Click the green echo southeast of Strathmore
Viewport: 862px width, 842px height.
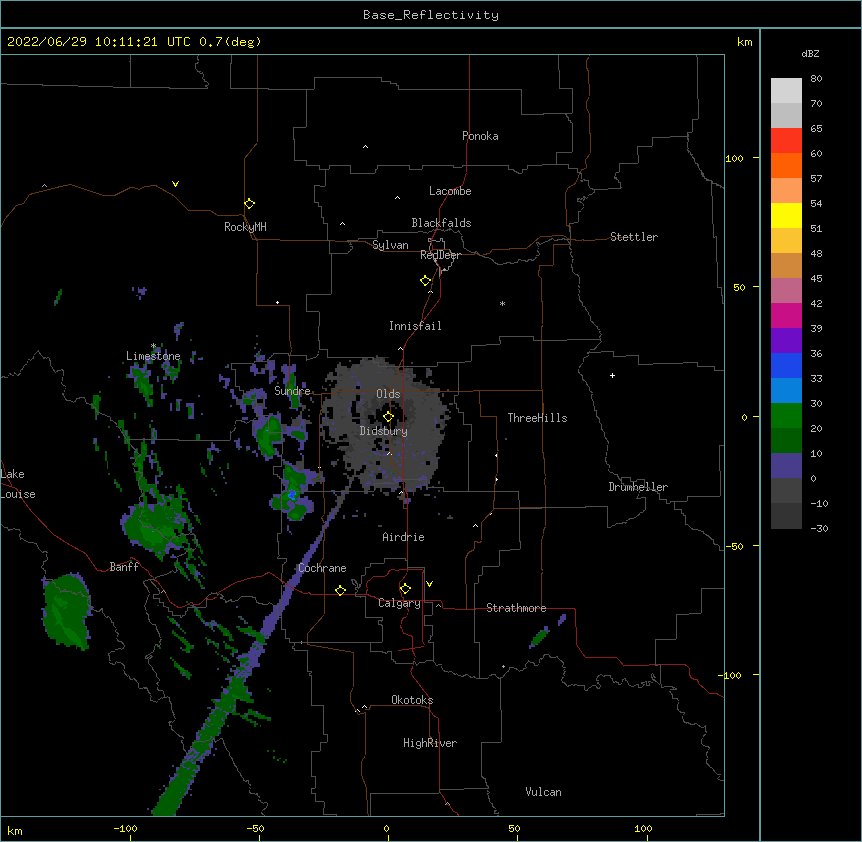coord(539,638)
